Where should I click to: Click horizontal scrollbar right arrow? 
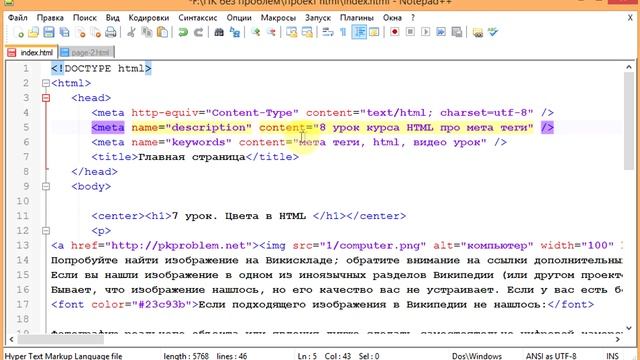[618, 339]
